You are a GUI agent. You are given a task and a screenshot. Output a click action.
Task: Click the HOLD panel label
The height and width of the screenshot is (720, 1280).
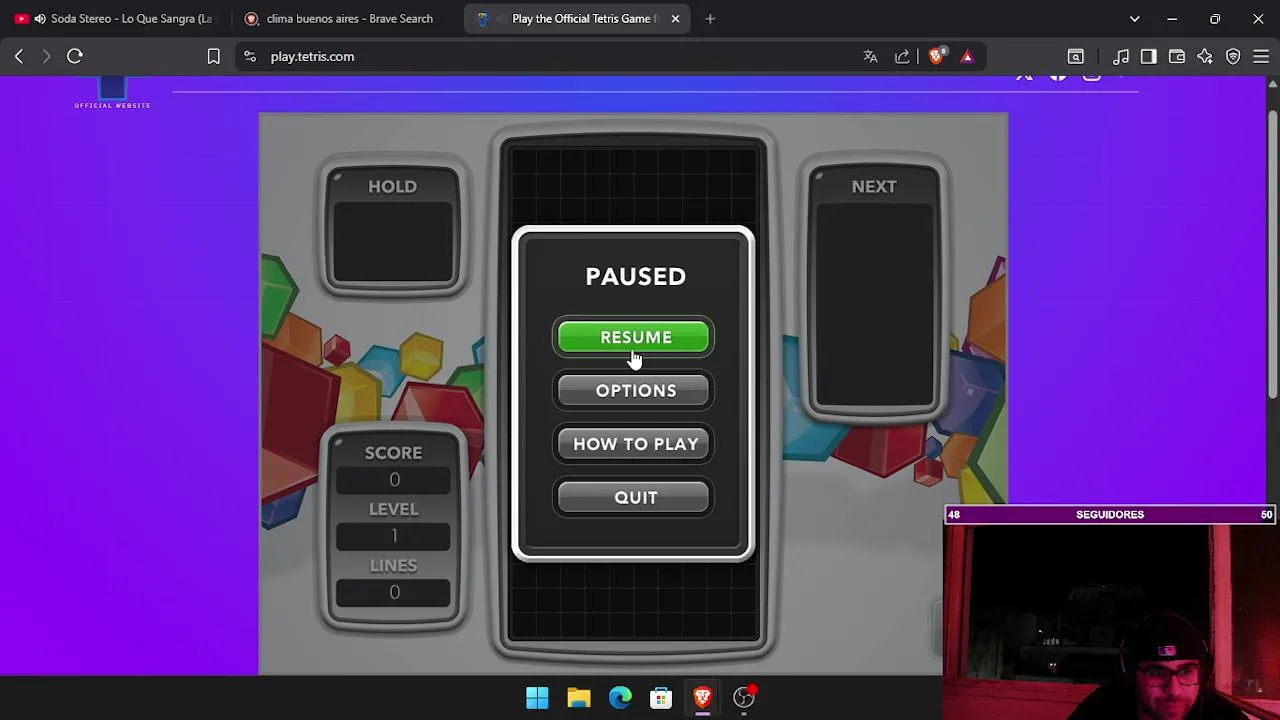pyautogui.click(x=392, y=187)
